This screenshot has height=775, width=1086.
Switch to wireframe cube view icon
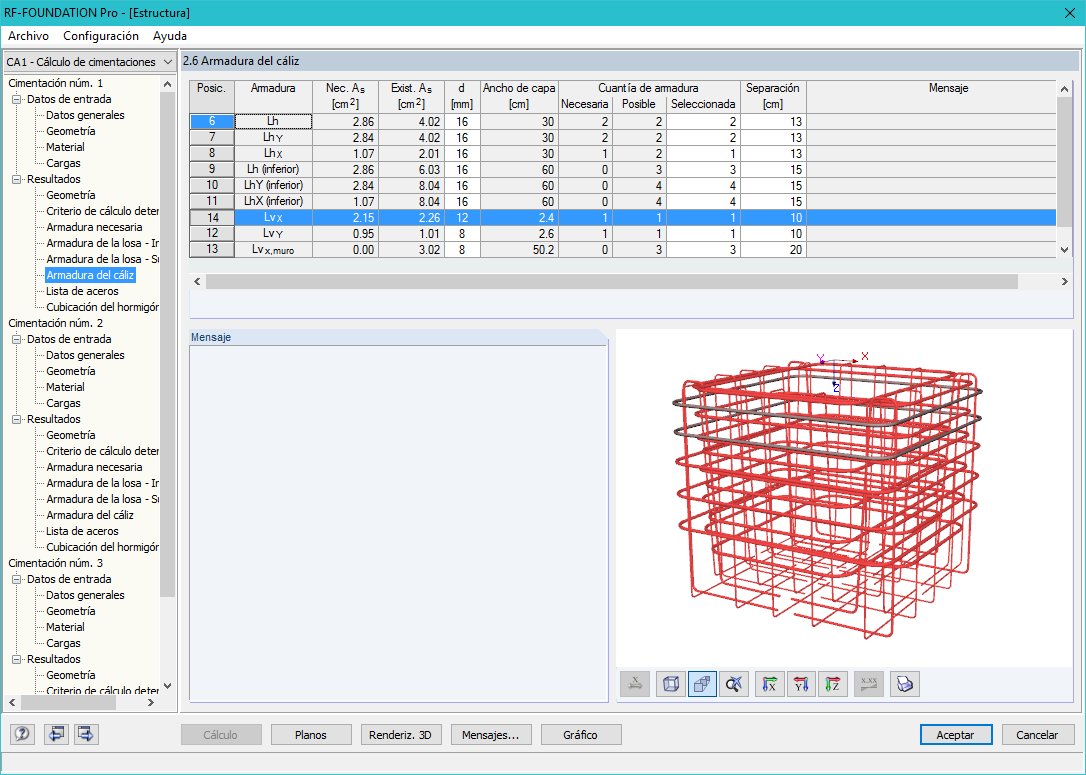pyautogui.click(x=670, y=684)
